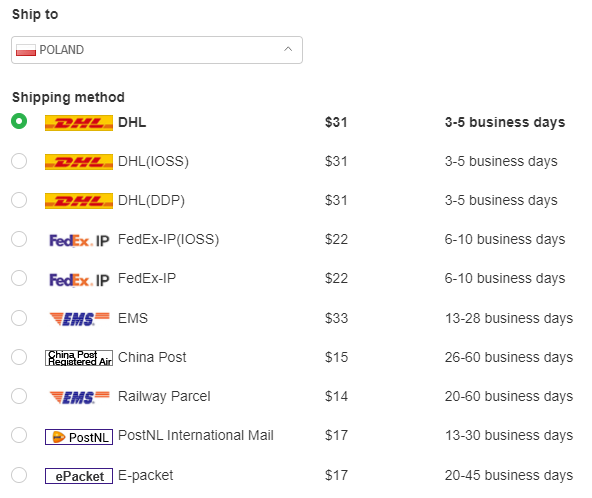Select the DHL(DDP) radio button

pyautogui.click(x=19, y=200)
